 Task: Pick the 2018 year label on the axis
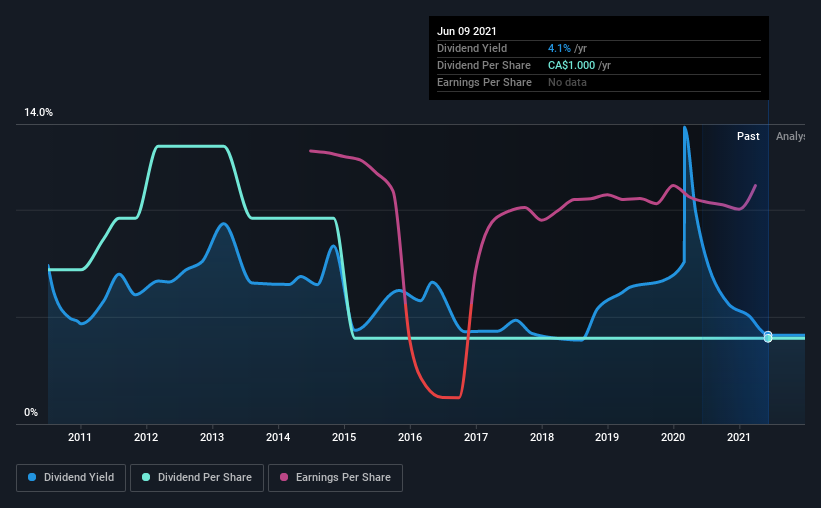point(541,438)
